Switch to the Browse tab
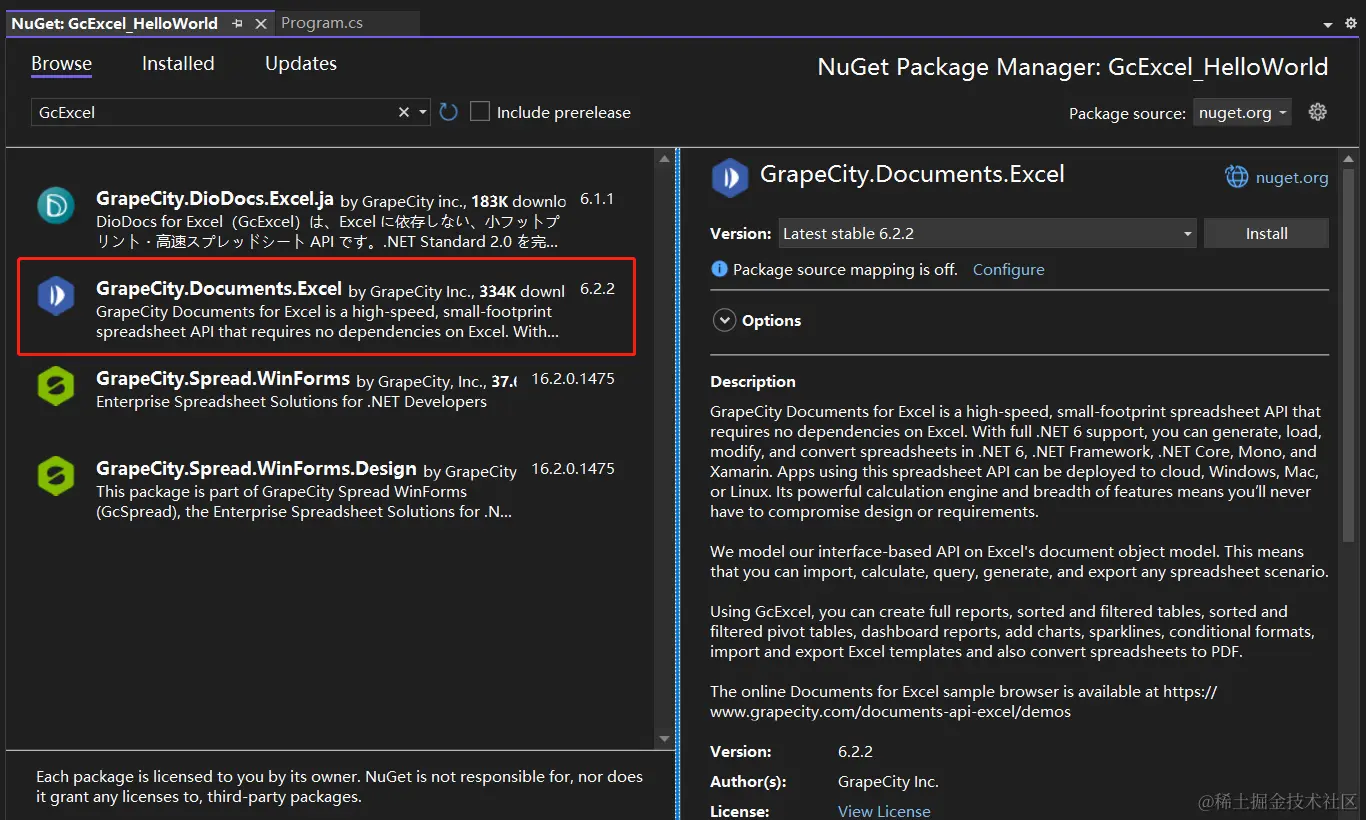The height and width of the screenshot is (820, 1366). 61,63
